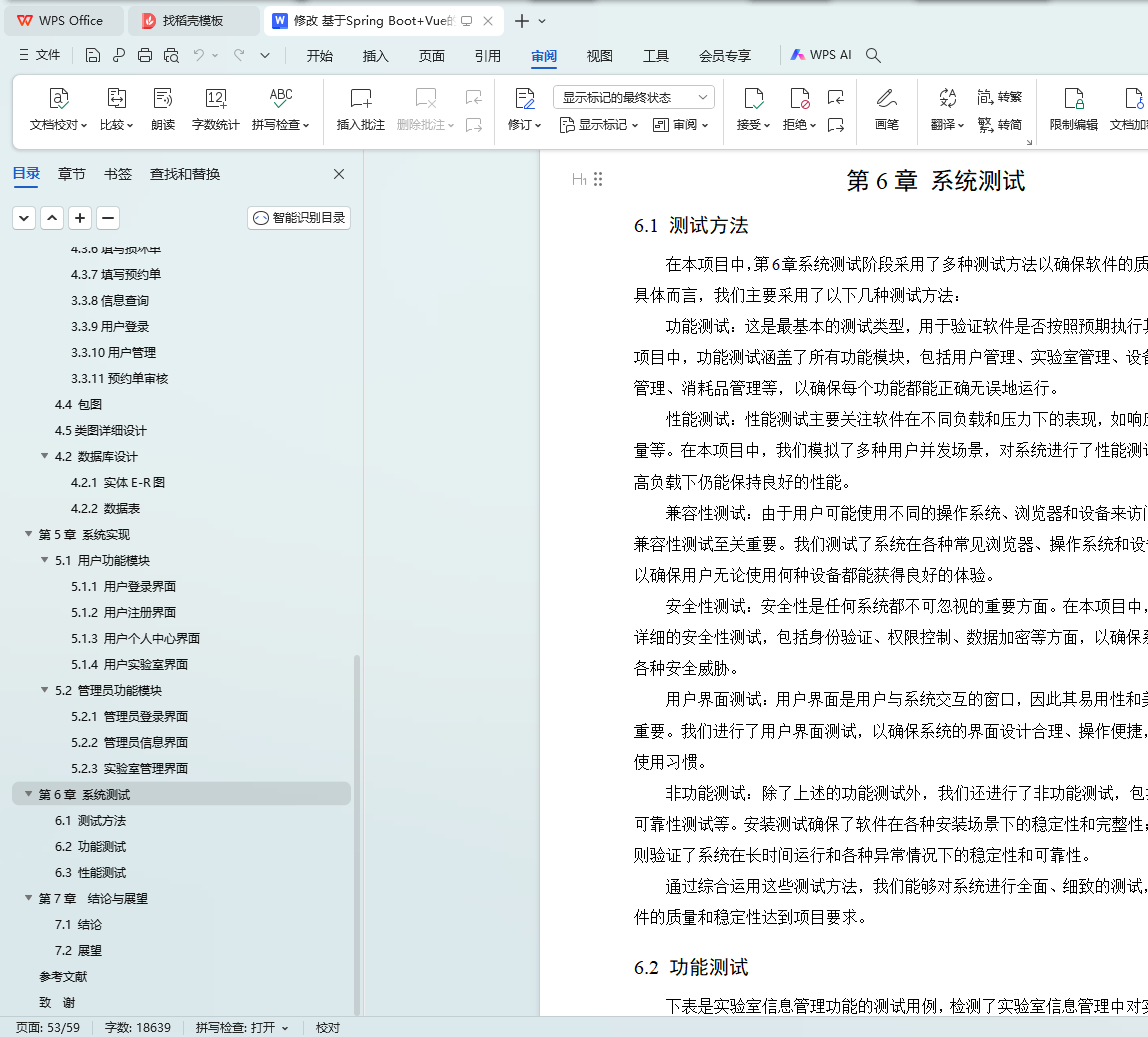Open the 查找和替换 navigation tab

click(x=184, y=174)
